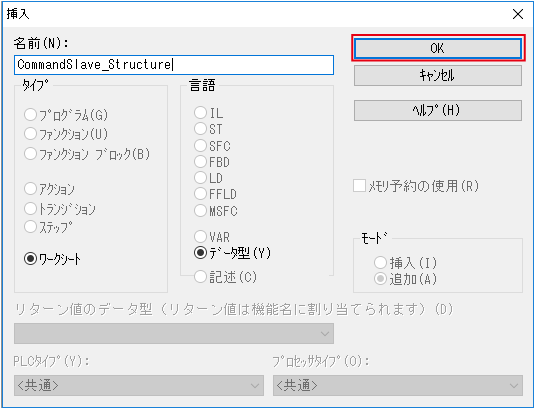Open help with ヘルプ(H) button

pyautogui.click(x=438, y=110)
